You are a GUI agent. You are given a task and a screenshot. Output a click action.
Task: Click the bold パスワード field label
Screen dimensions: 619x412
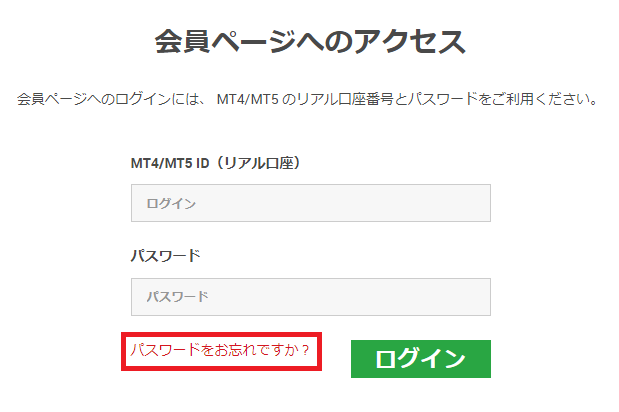coord(166,255)
